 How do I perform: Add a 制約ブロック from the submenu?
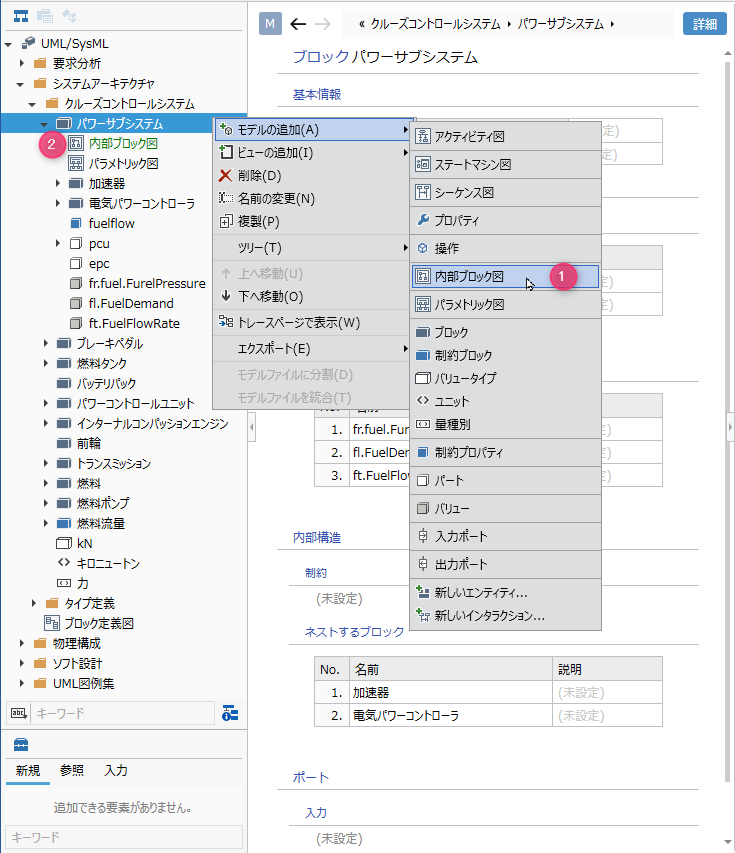click(505, 355)
